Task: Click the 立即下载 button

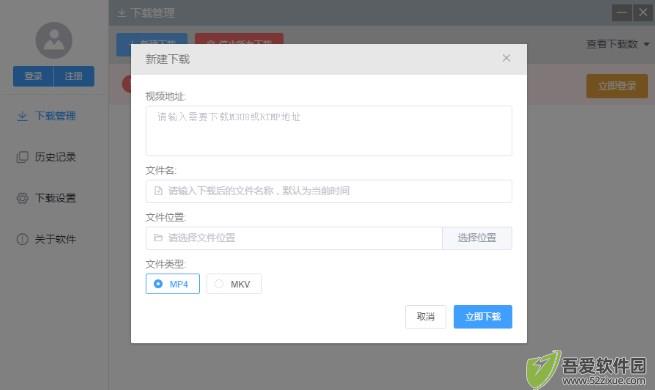Action: 483,317
